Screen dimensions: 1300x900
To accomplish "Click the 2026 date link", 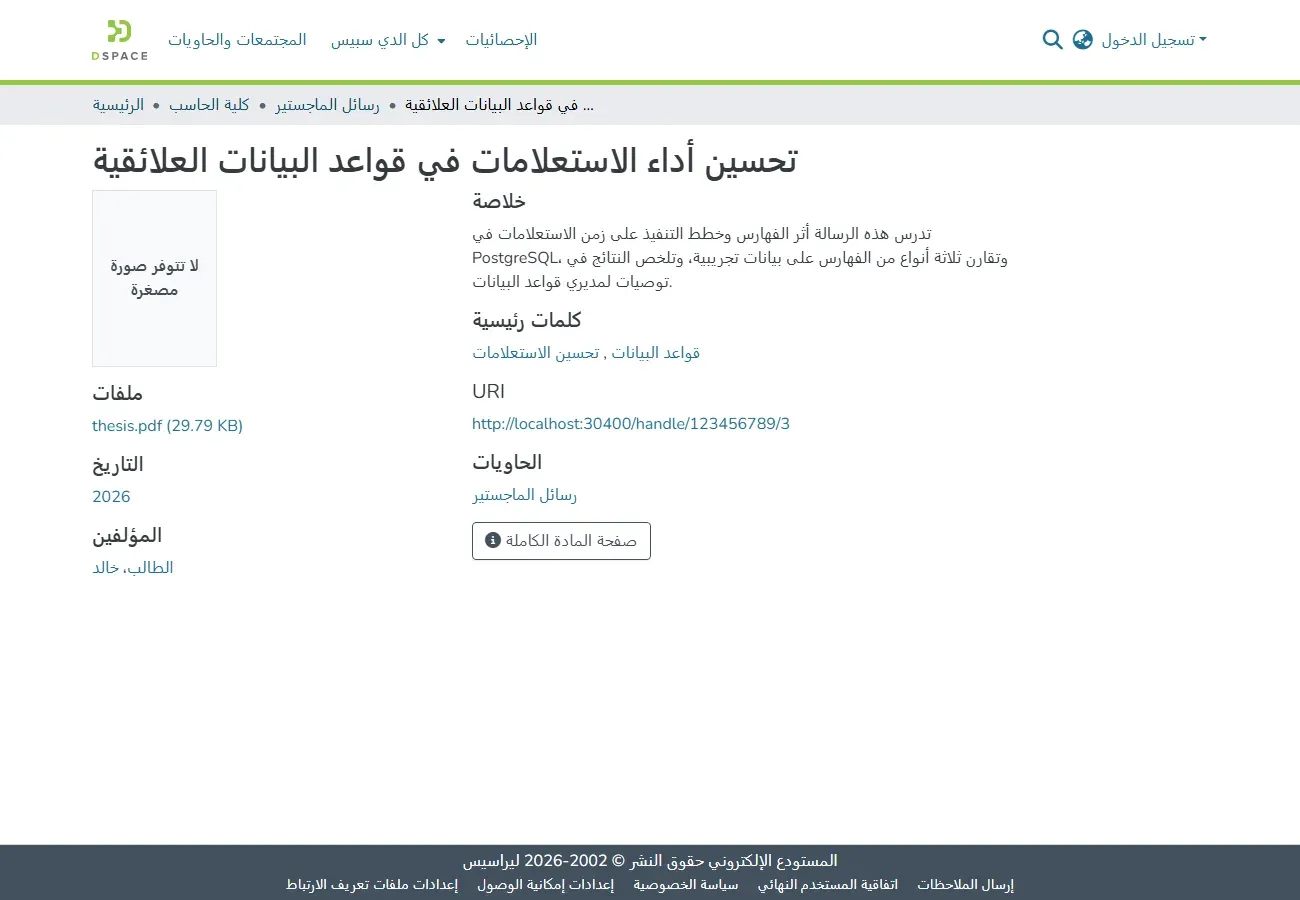I will (x=111, y=497).
